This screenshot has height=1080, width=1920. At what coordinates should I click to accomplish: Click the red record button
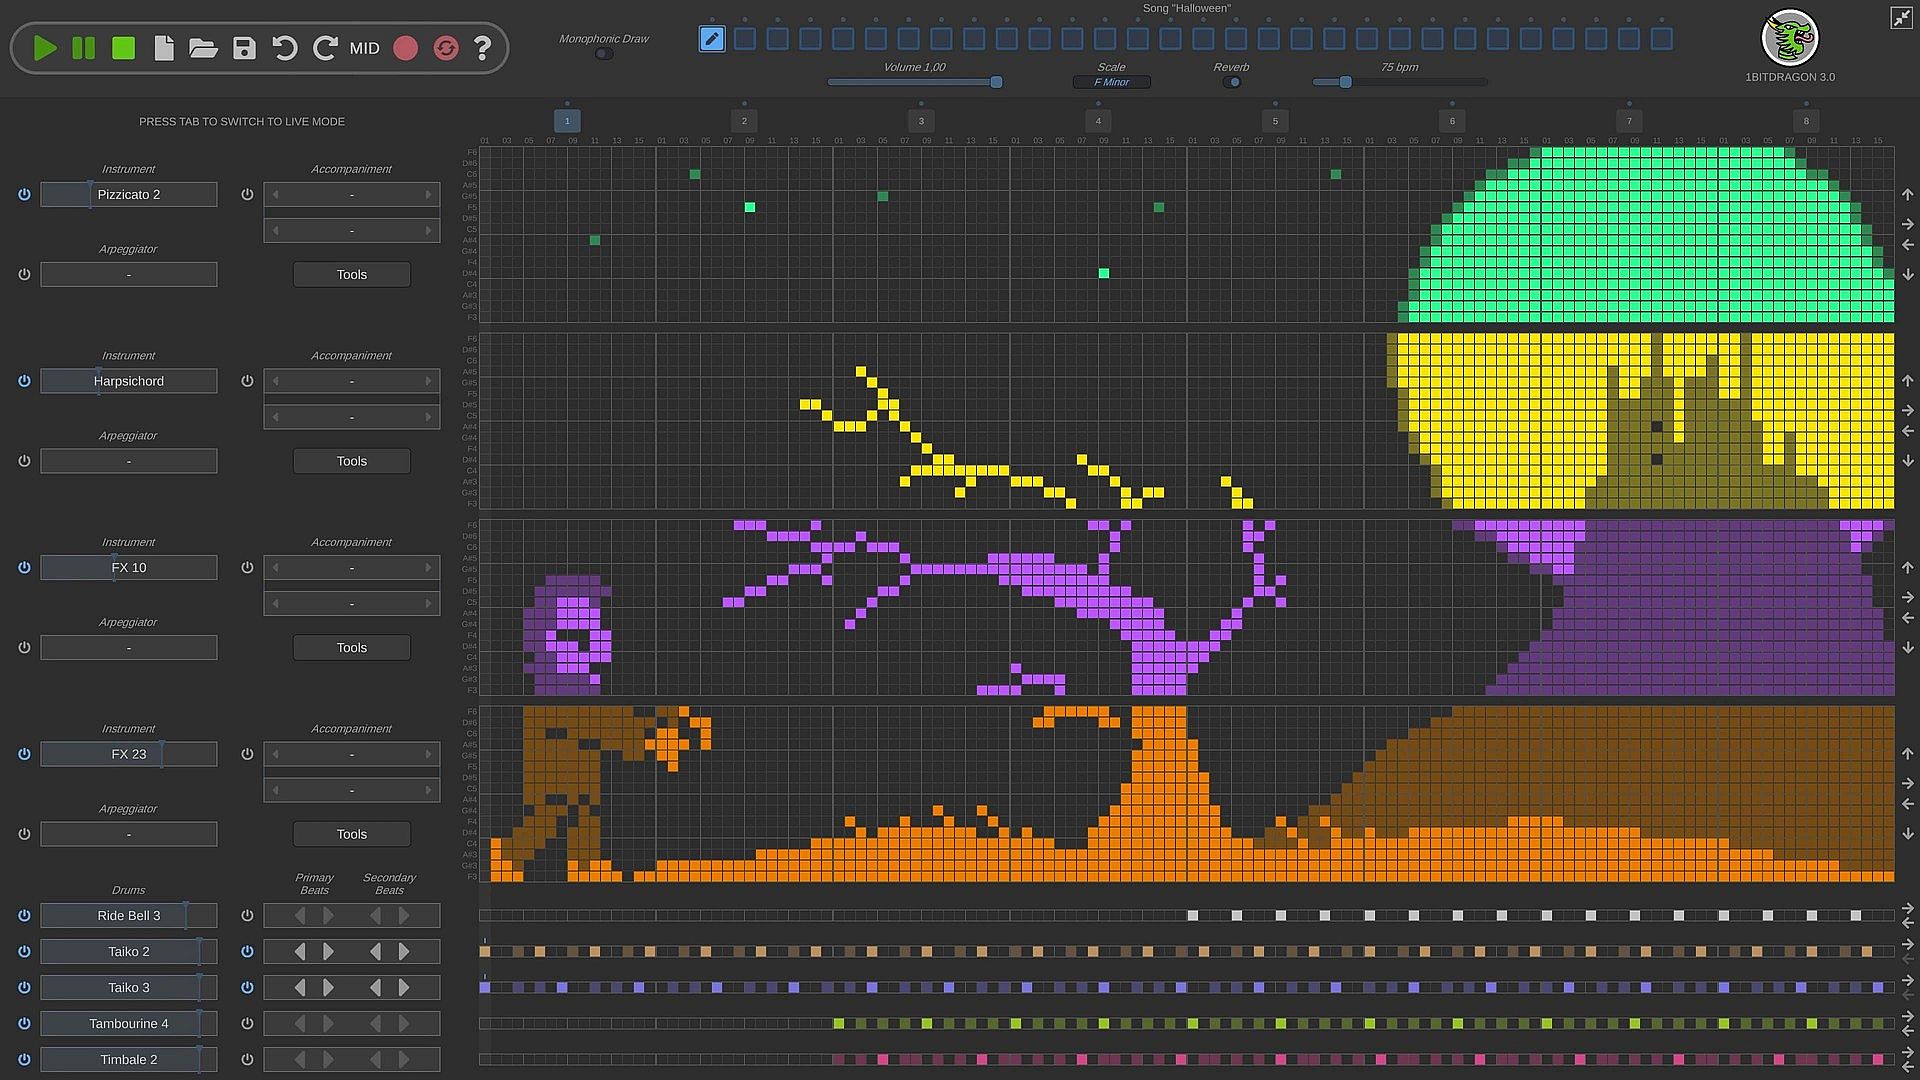[405, 48]
